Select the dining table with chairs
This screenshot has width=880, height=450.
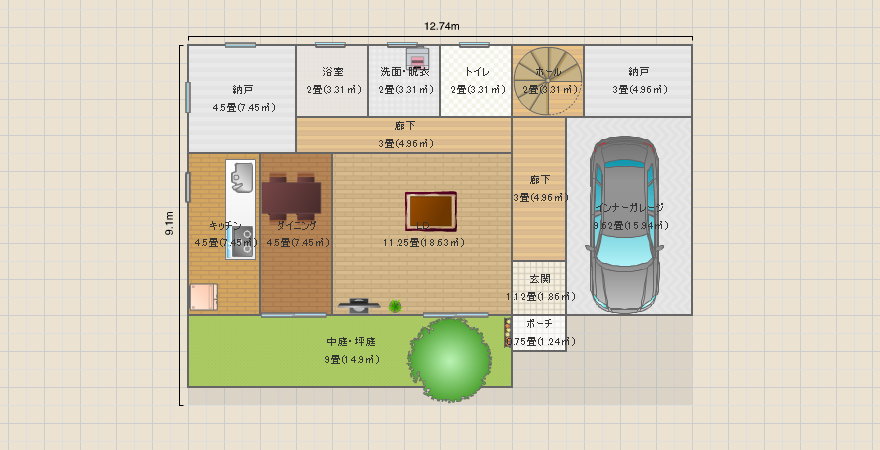(x=291, y=197)
